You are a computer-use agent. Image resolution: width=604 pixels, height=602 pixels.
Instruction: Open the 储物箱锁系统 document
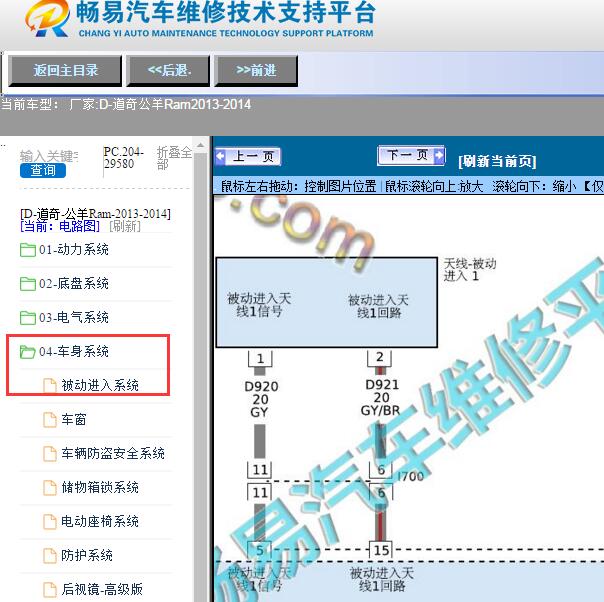coord(100,487)
